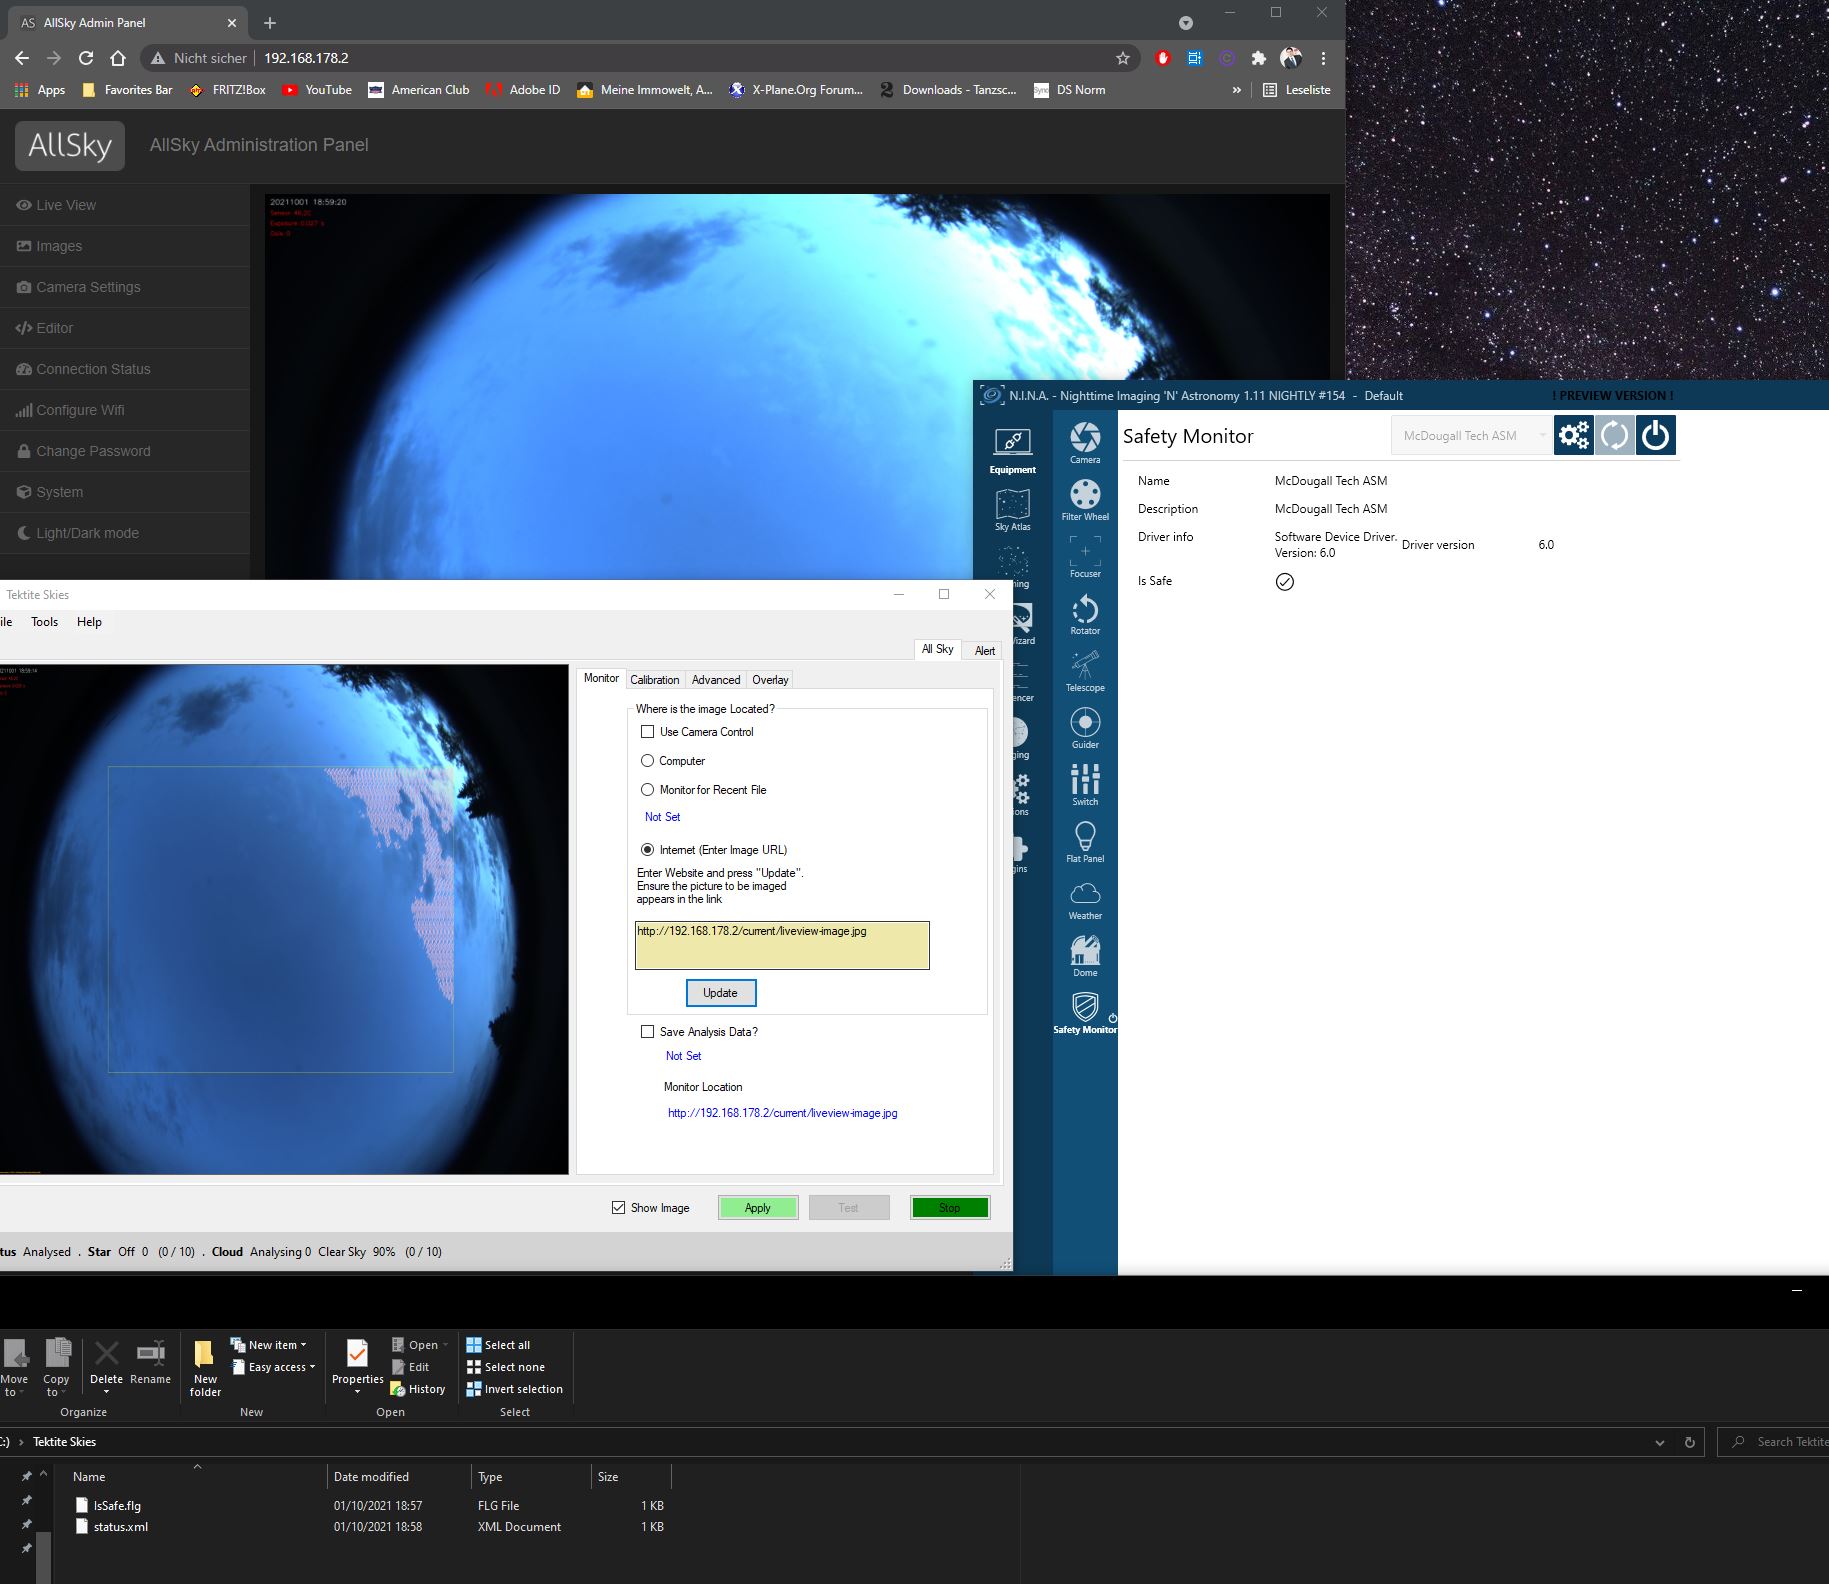Enable Use Camera Control checkbox
1829x1584 pixels.
(648, 732)
